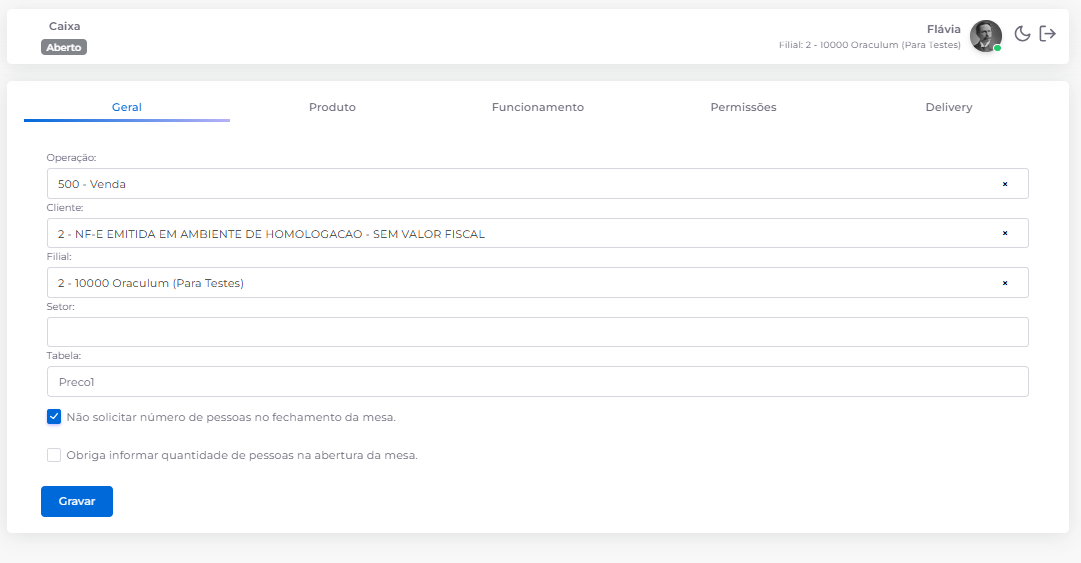Click the Gravar button
Image resolution: width=1081 pixels, height=563 pixels.
[x=77, y=501]
